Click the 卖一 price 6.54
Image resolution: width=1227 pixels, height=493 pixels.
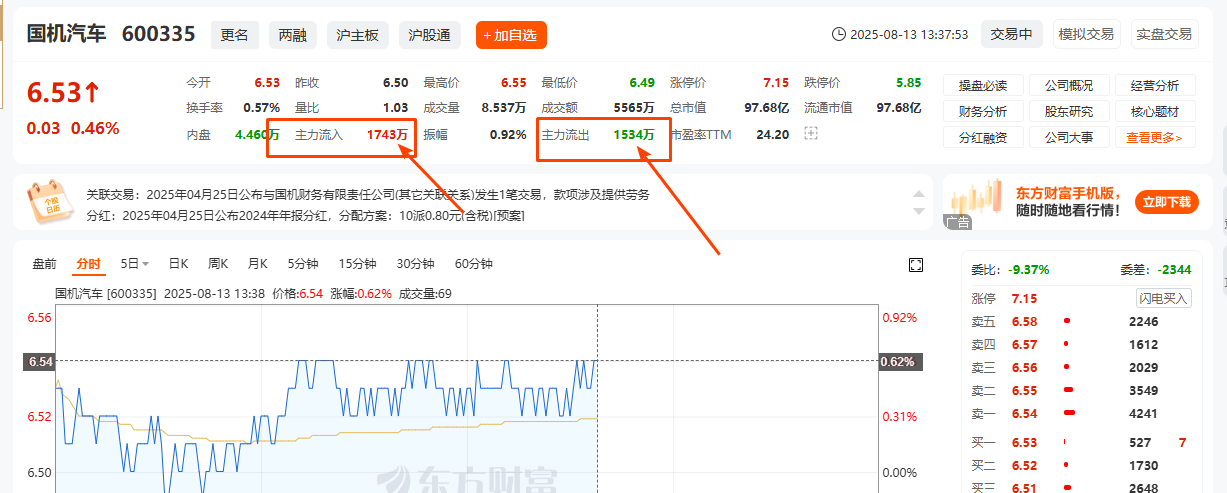[x=1024, y=414]
